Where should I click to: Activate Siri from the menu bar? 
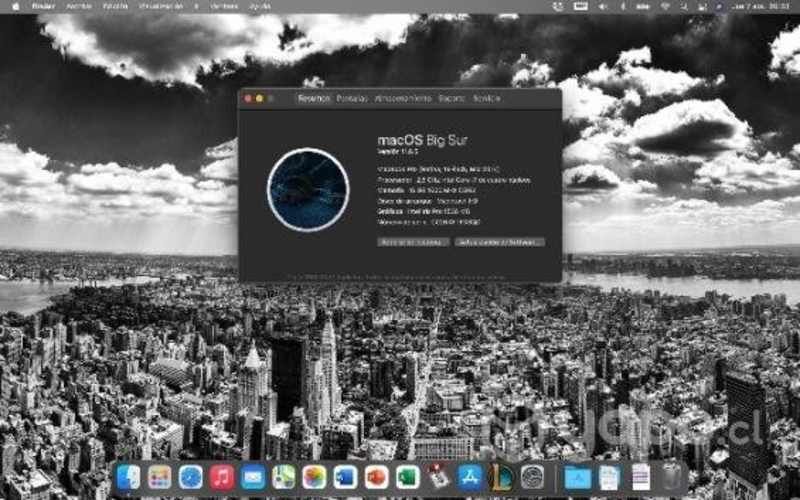pyautogui.click(x=720, y=6)
